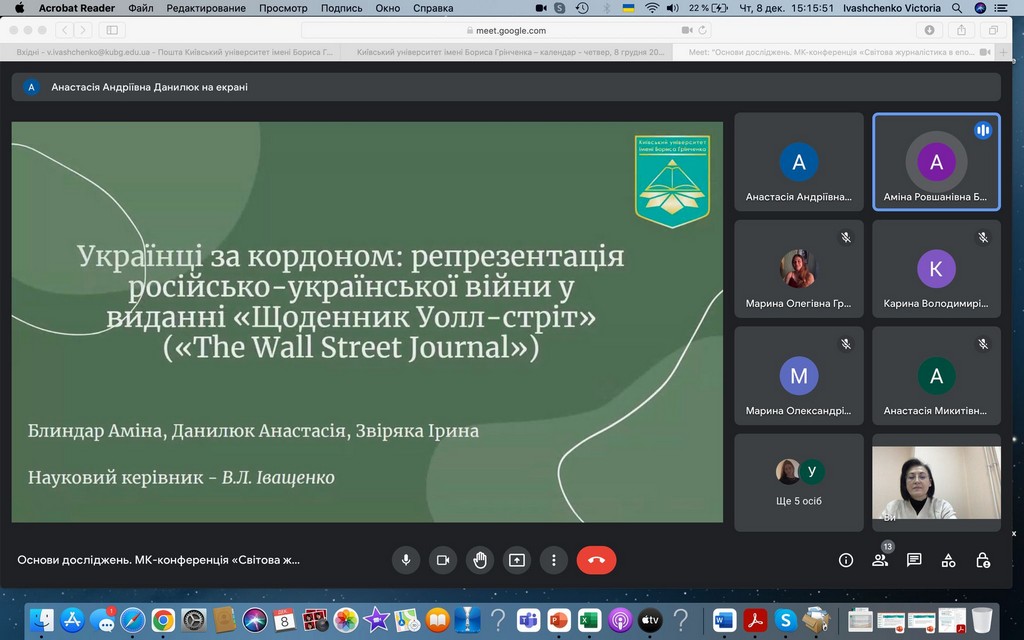This screenshot has height=640, width=1024.
Task: Click the meet.google.com address bar
Action: 510,30
